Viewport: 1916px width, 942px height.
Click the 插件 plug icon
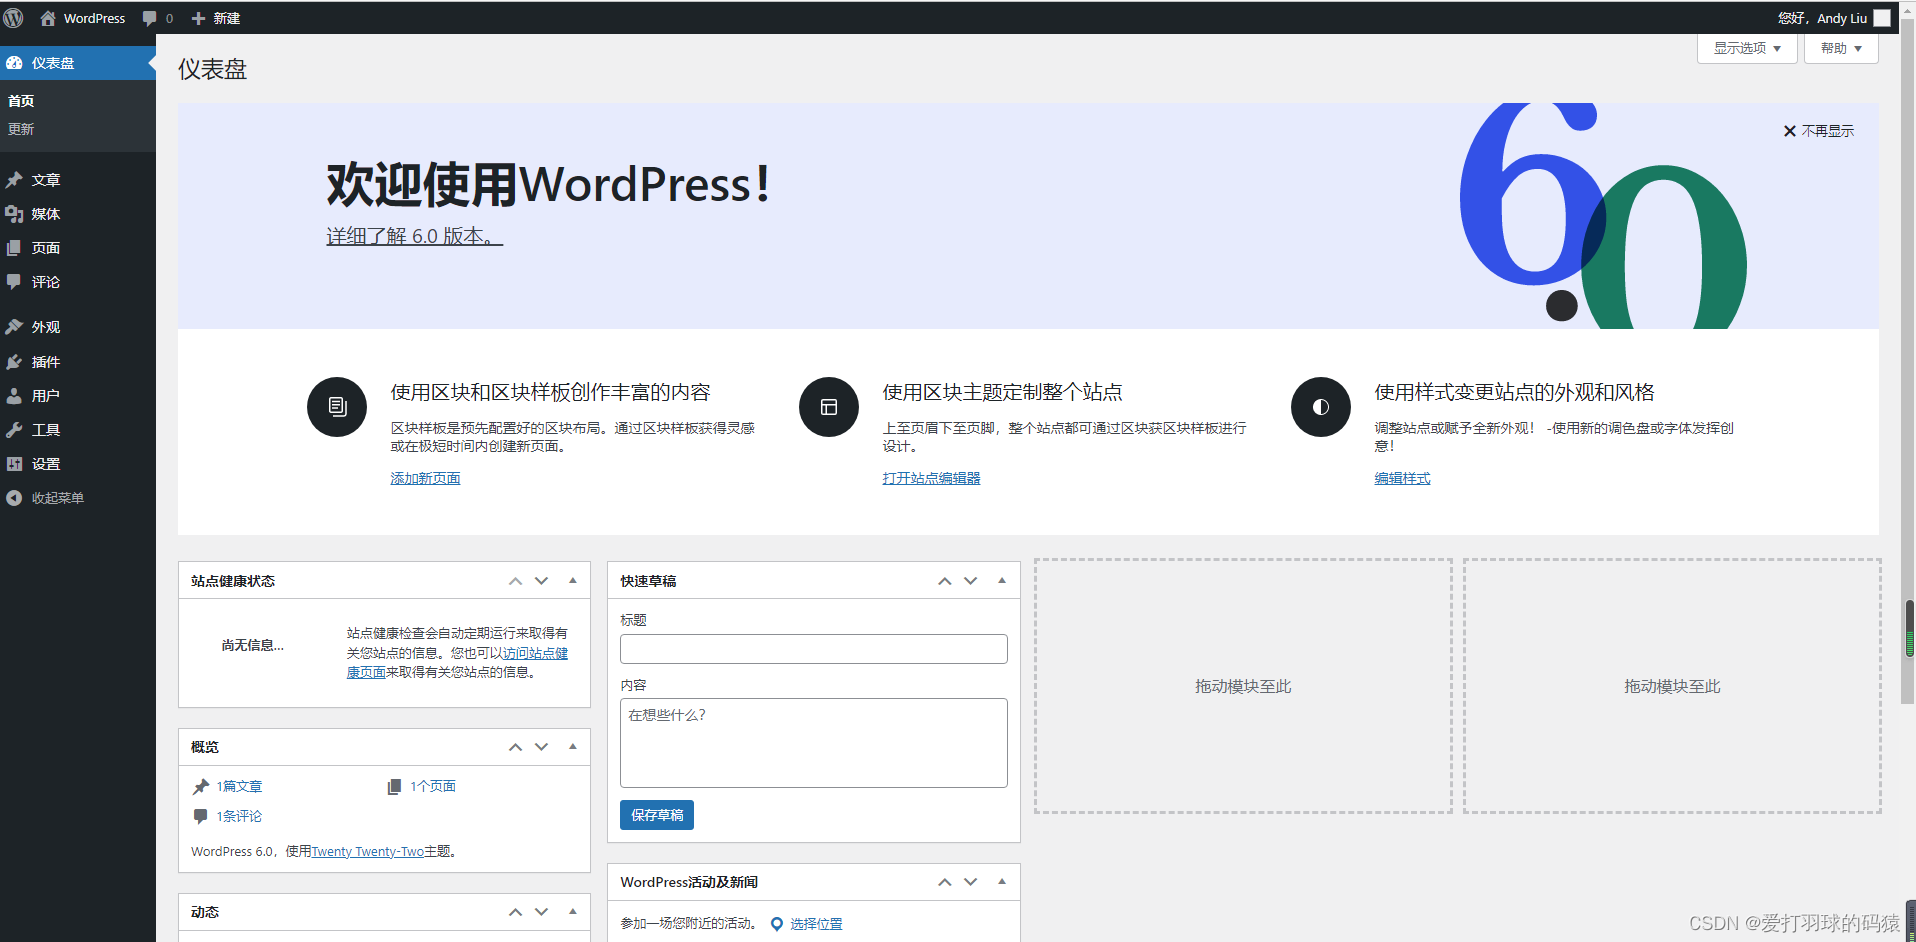14,362
